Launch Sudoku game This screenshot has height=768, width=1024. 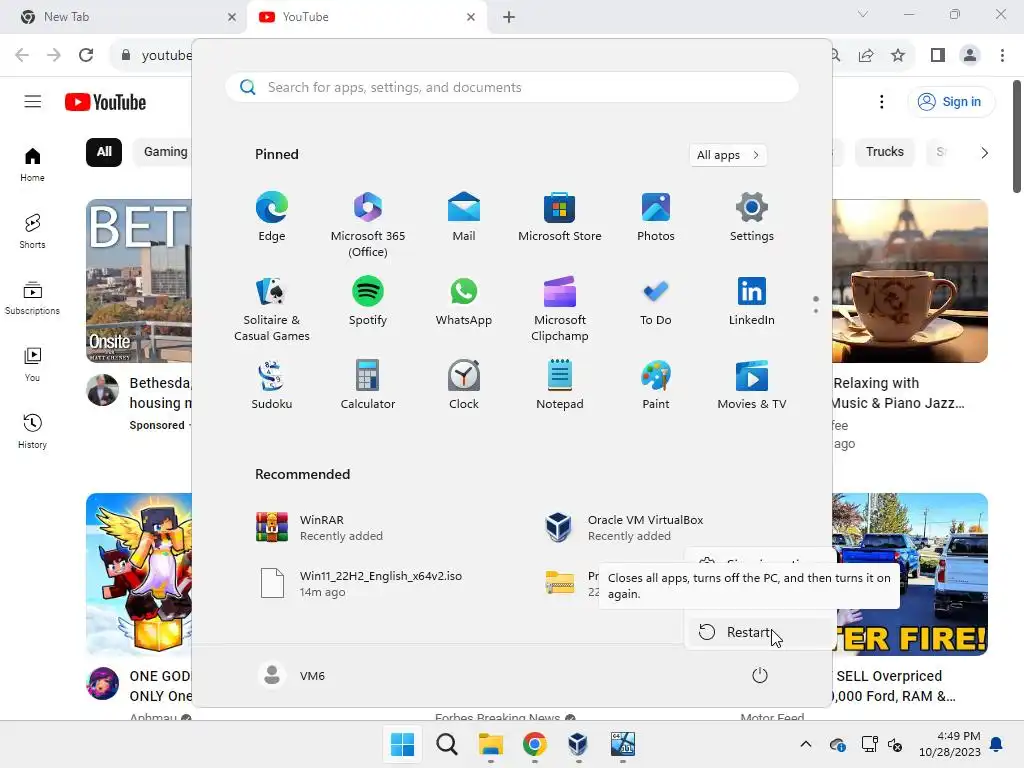(x=272, y=385)
